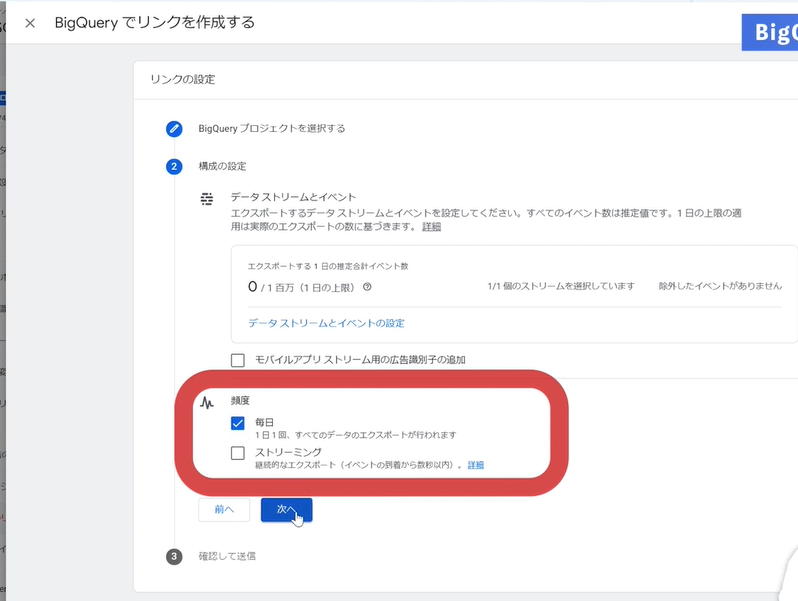Click データ ストリームとイベント heading
This screenshot has height=601, width=798.
coord(293,197)
